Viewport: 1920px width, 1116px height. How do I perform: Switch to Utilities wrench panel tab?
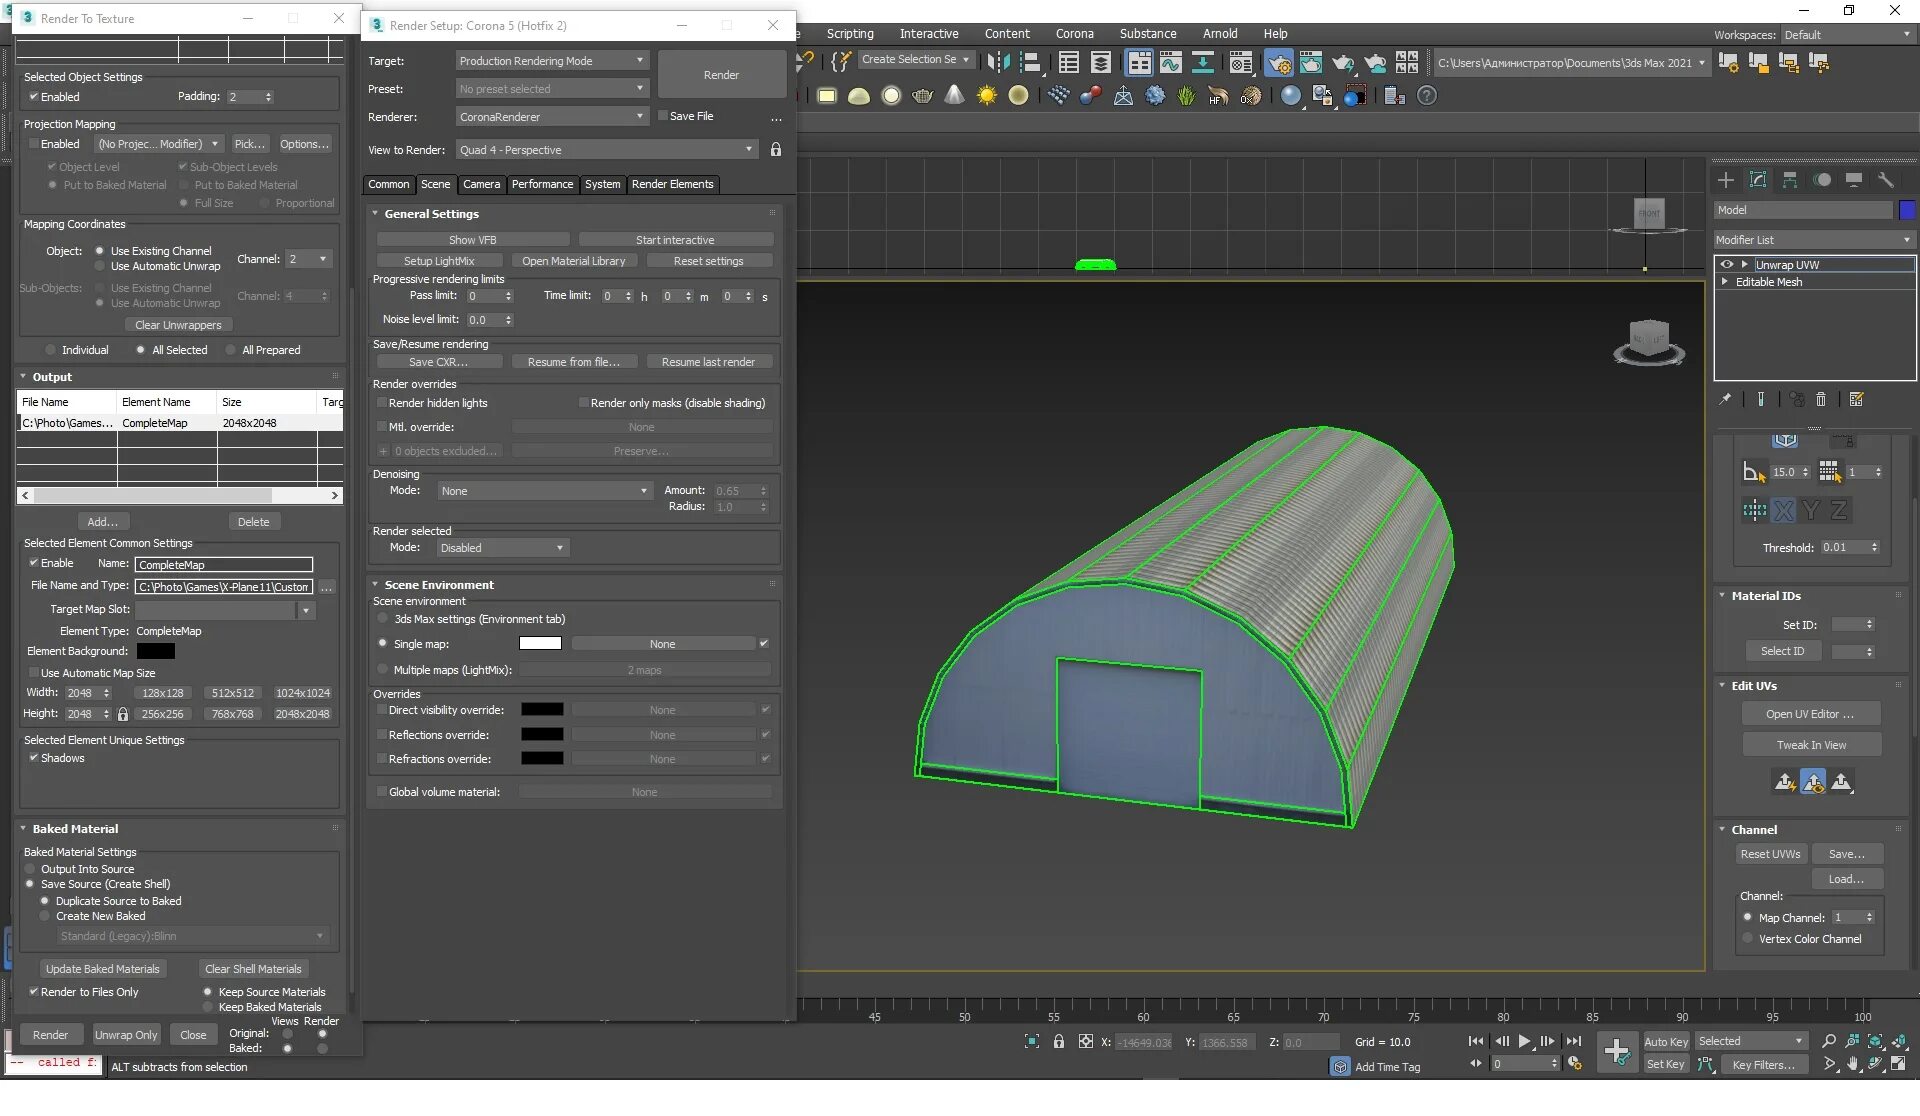pos(1886,180)
